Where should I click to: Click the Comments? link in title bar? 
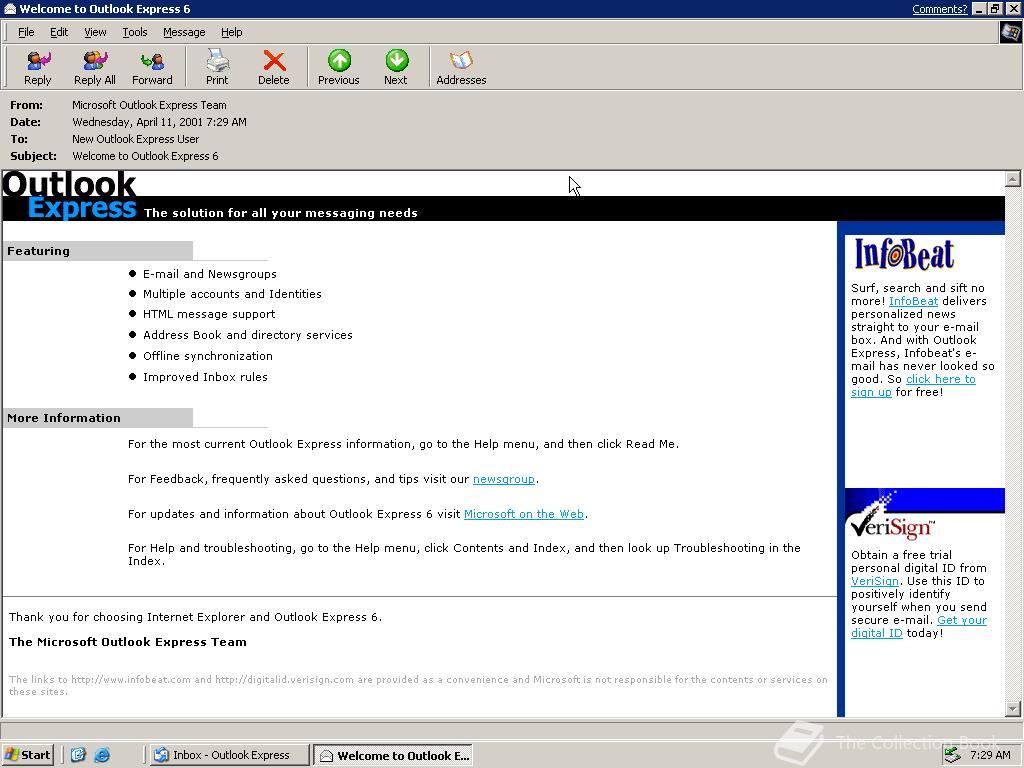(x=939, y=9)
